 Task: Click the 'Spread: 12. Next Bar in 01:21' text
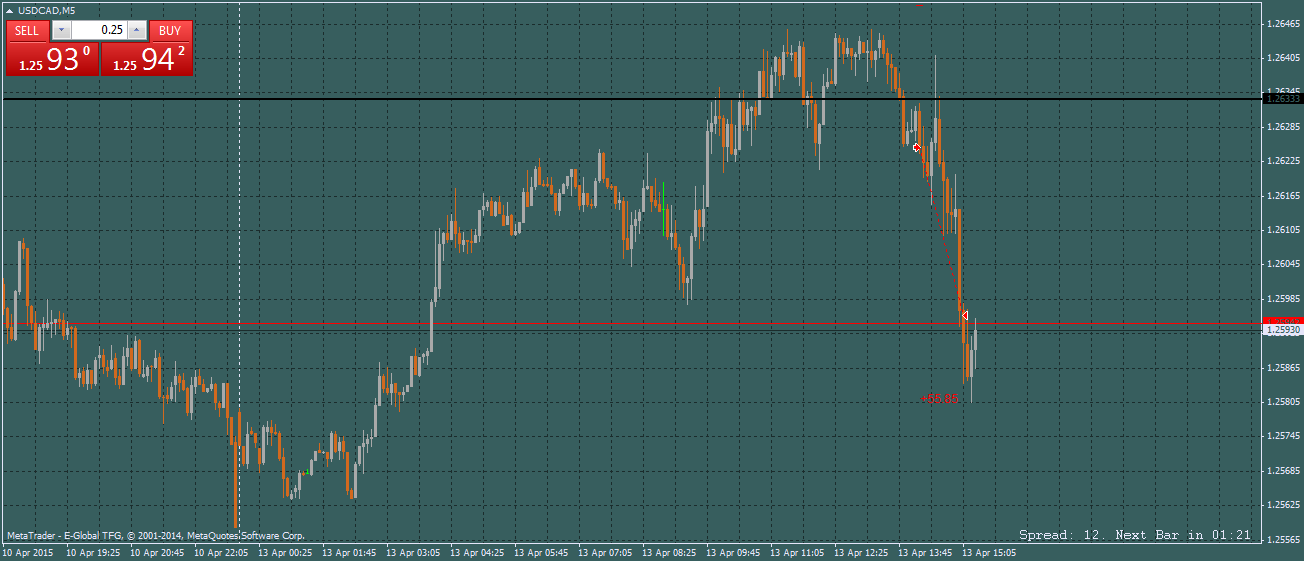tap(1135, 535)
